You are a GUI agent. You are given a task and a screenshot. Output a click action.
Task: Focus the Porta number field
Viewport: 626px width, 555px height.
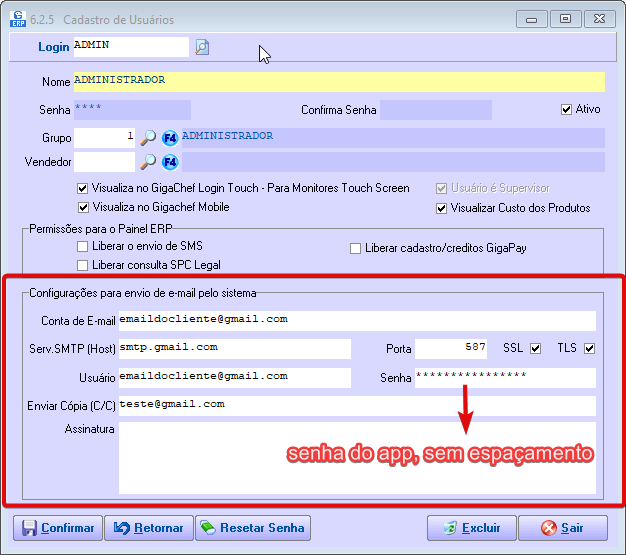(x=451, y=348)
